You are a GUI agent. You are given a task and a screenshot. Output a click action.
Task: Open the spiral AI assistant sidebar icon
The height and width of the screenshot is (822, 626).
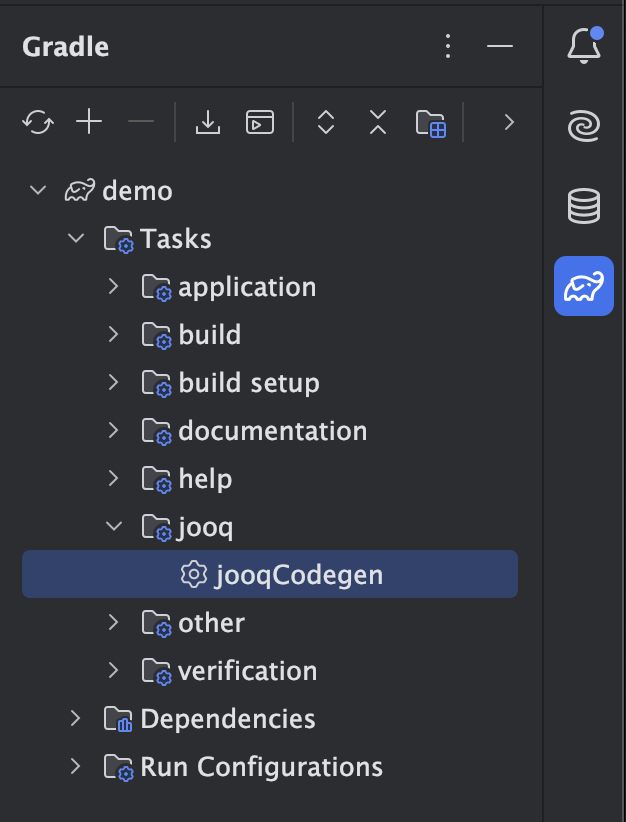coord(584,126)
